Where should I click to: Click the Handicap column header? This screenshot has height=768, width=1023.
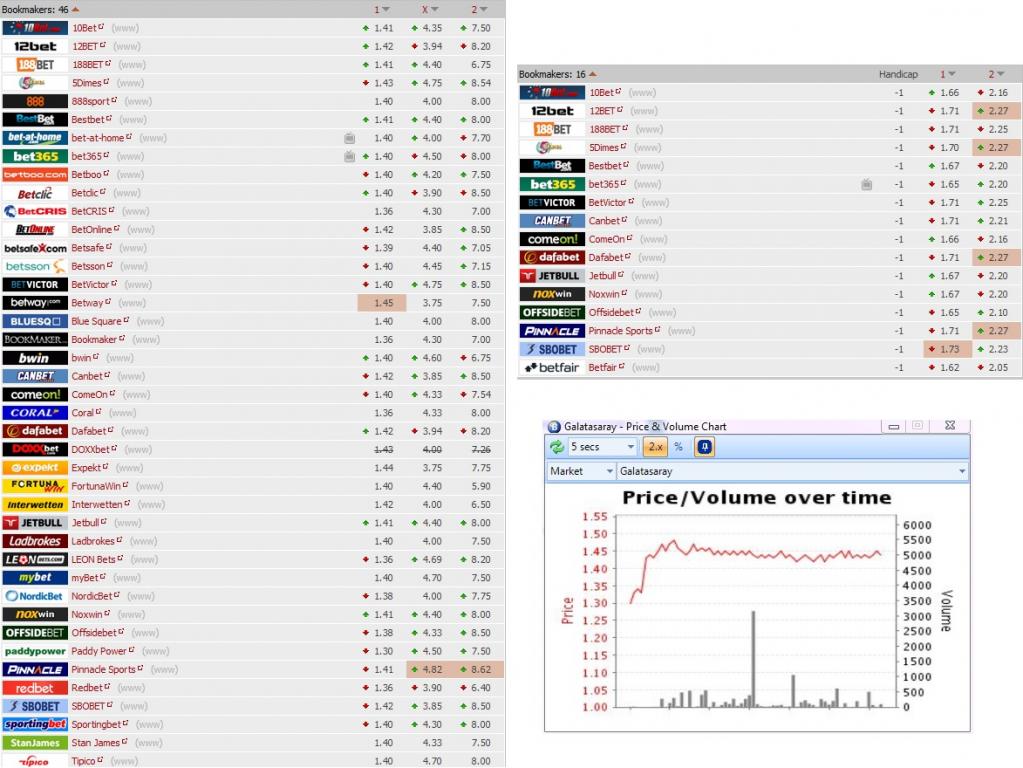[x=898, y=74]
